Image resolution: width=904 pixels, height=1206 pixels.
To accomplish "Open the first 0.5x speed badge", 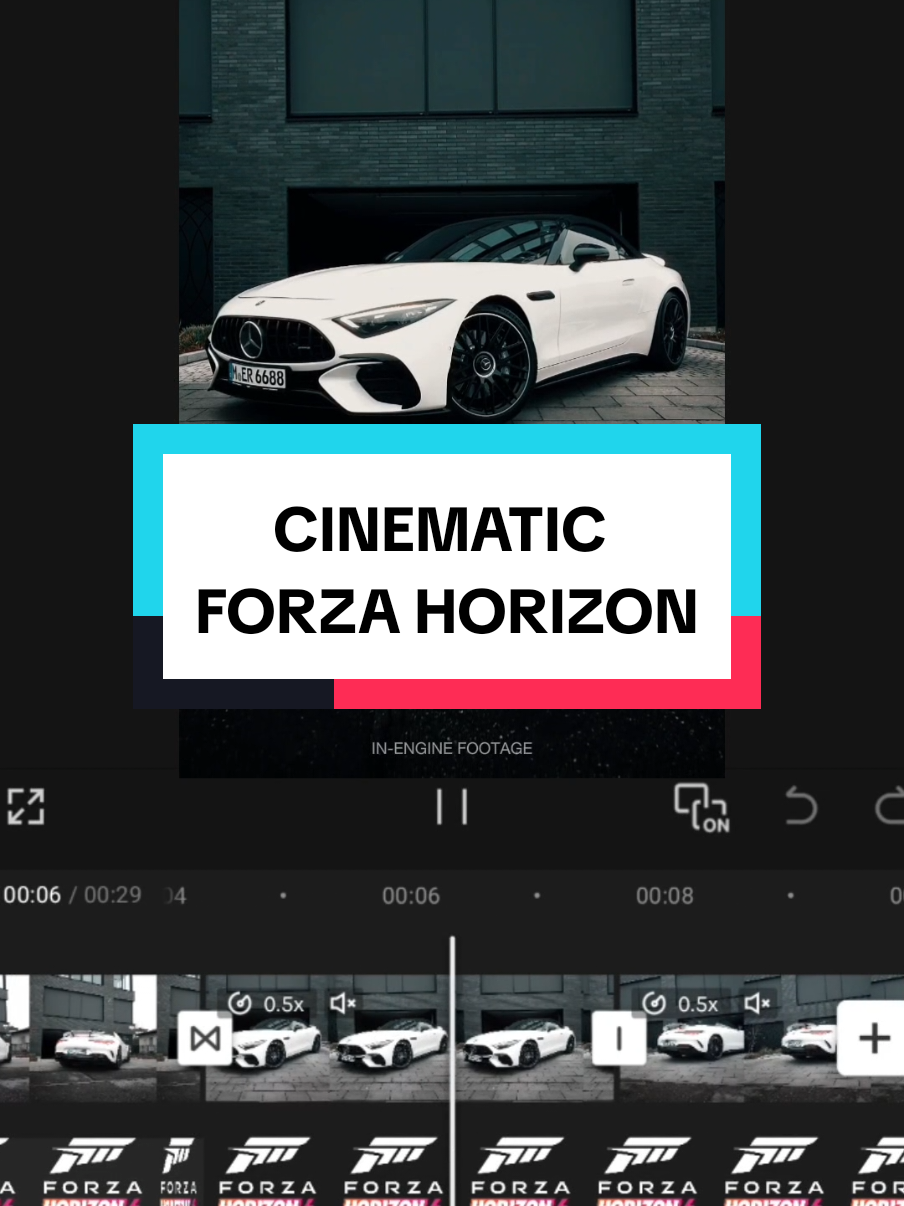I will tap(267, 1003).
